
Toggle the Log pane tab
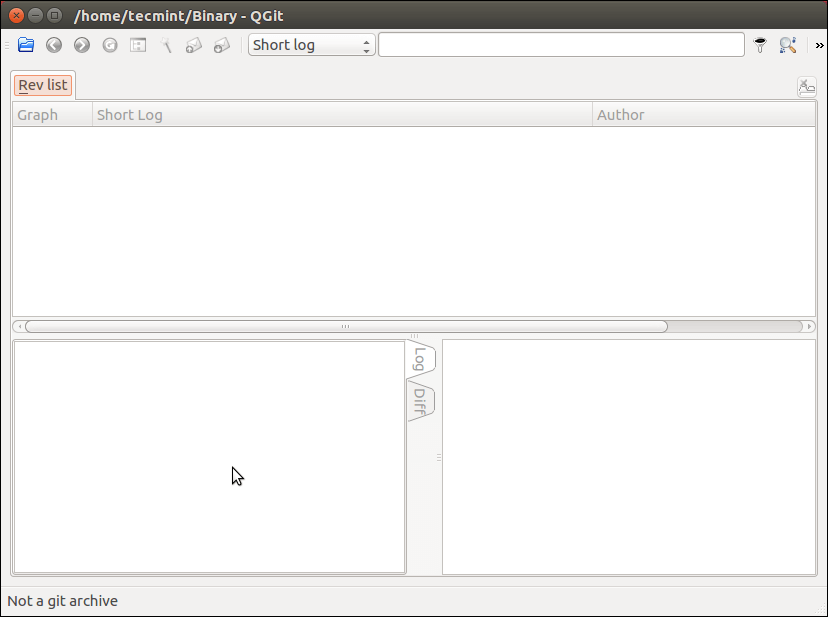click(x=421, y=358)
